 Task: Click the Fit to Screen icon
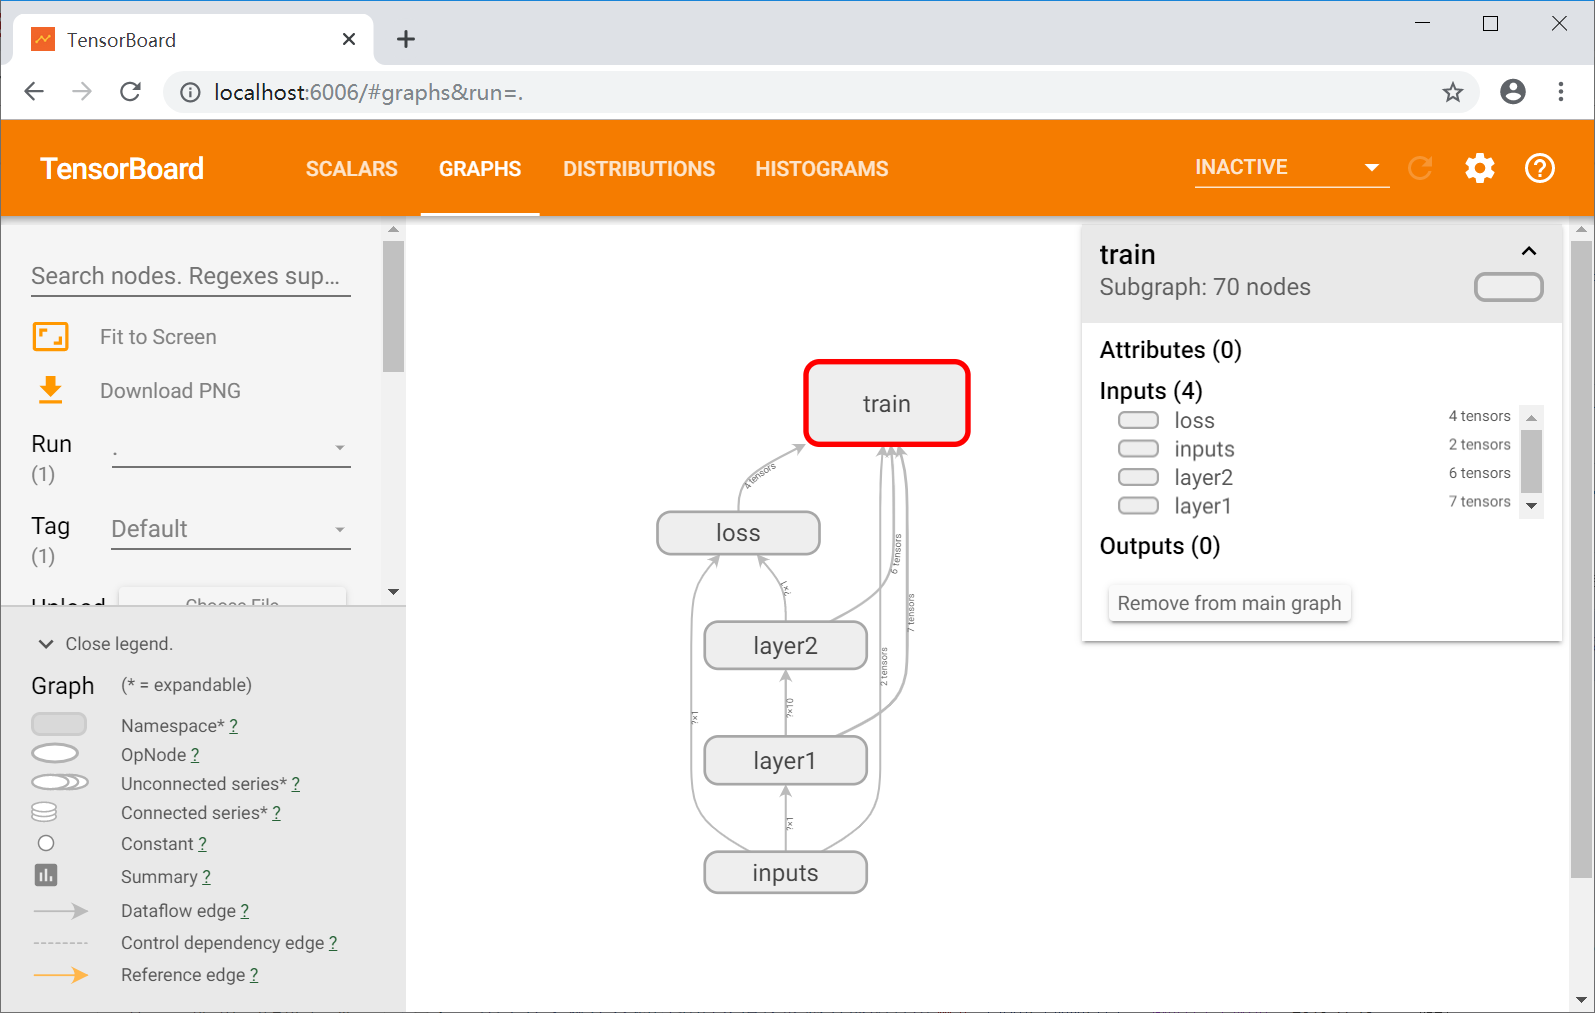[50, 337]
